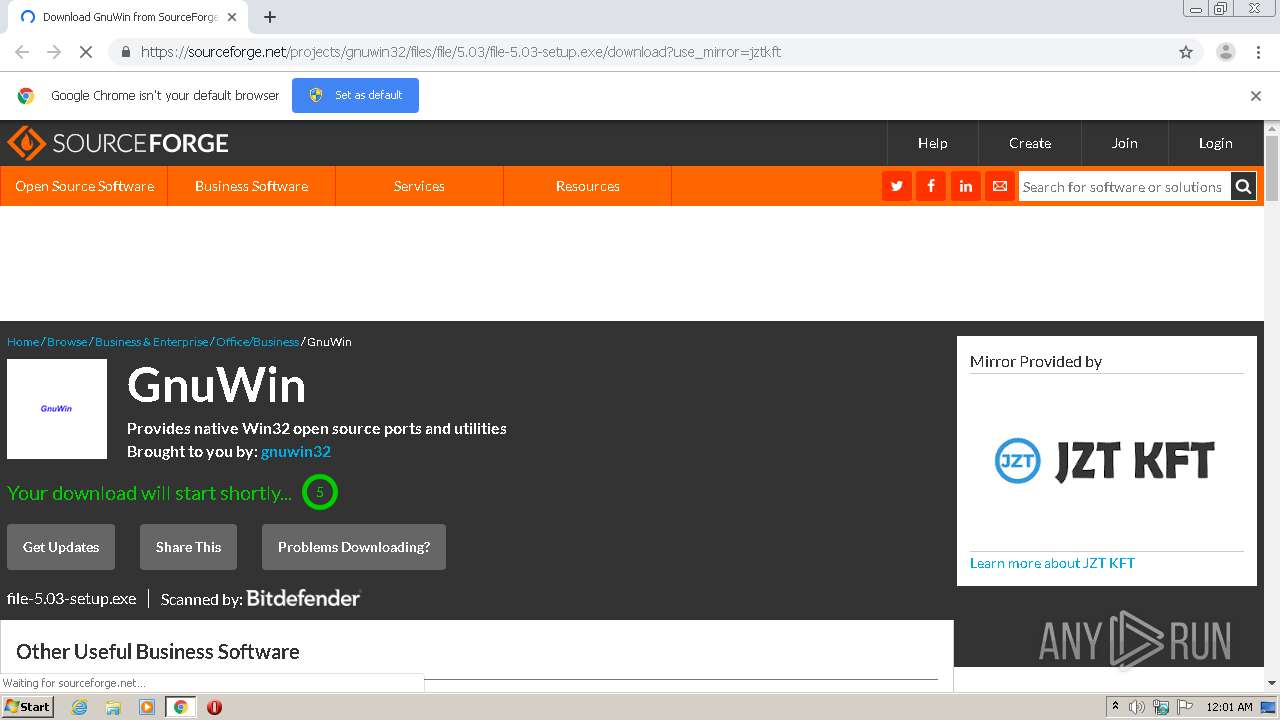Image resolution: width=1280 pixels, height=720 pixels.
Task: Click Problems Downloading? button
Action: tap(354, 547)
